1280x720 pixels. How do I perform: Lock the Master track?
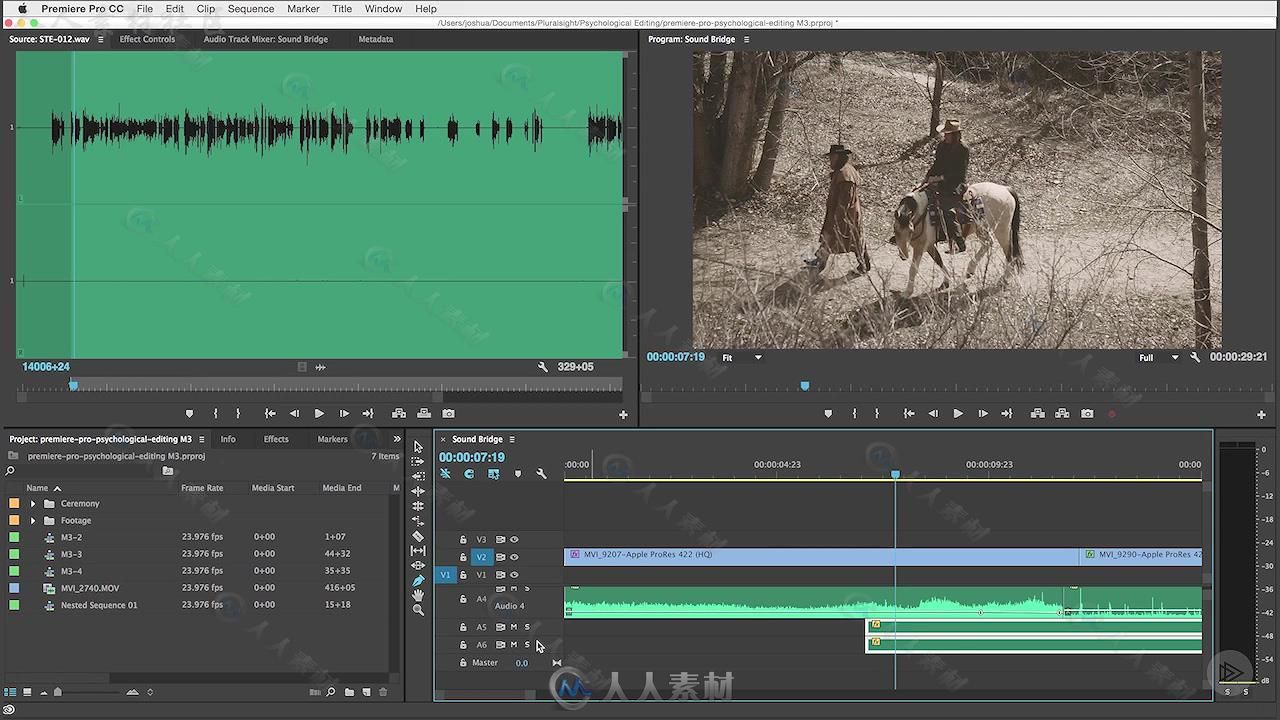coord(463,663)
